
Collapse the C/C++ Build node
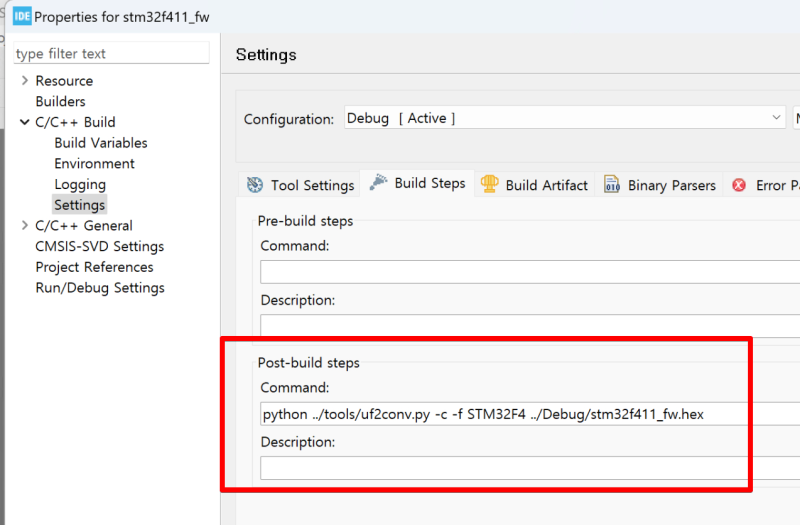24,122
